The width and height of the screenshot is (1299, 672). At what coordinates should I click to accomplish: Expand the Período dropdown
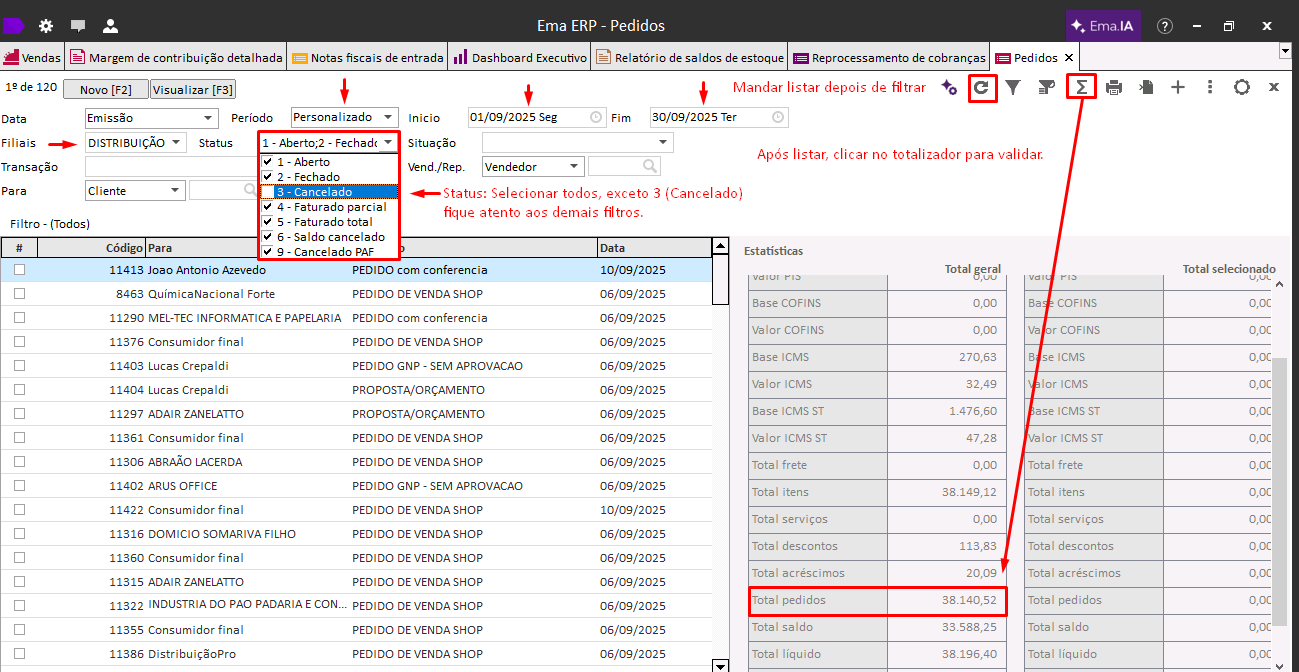388,118
